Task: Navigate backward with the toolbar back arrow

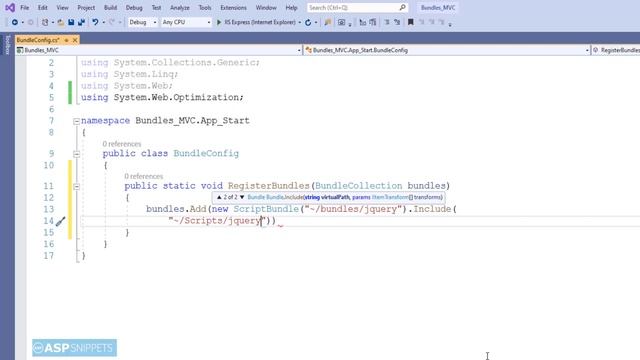Action: pyautogui.click(x=15, y=22)
